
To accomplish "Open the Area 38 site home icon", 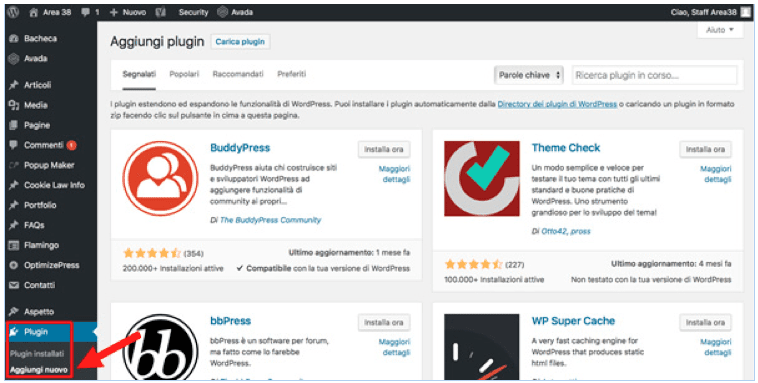I will pos(33,13).
